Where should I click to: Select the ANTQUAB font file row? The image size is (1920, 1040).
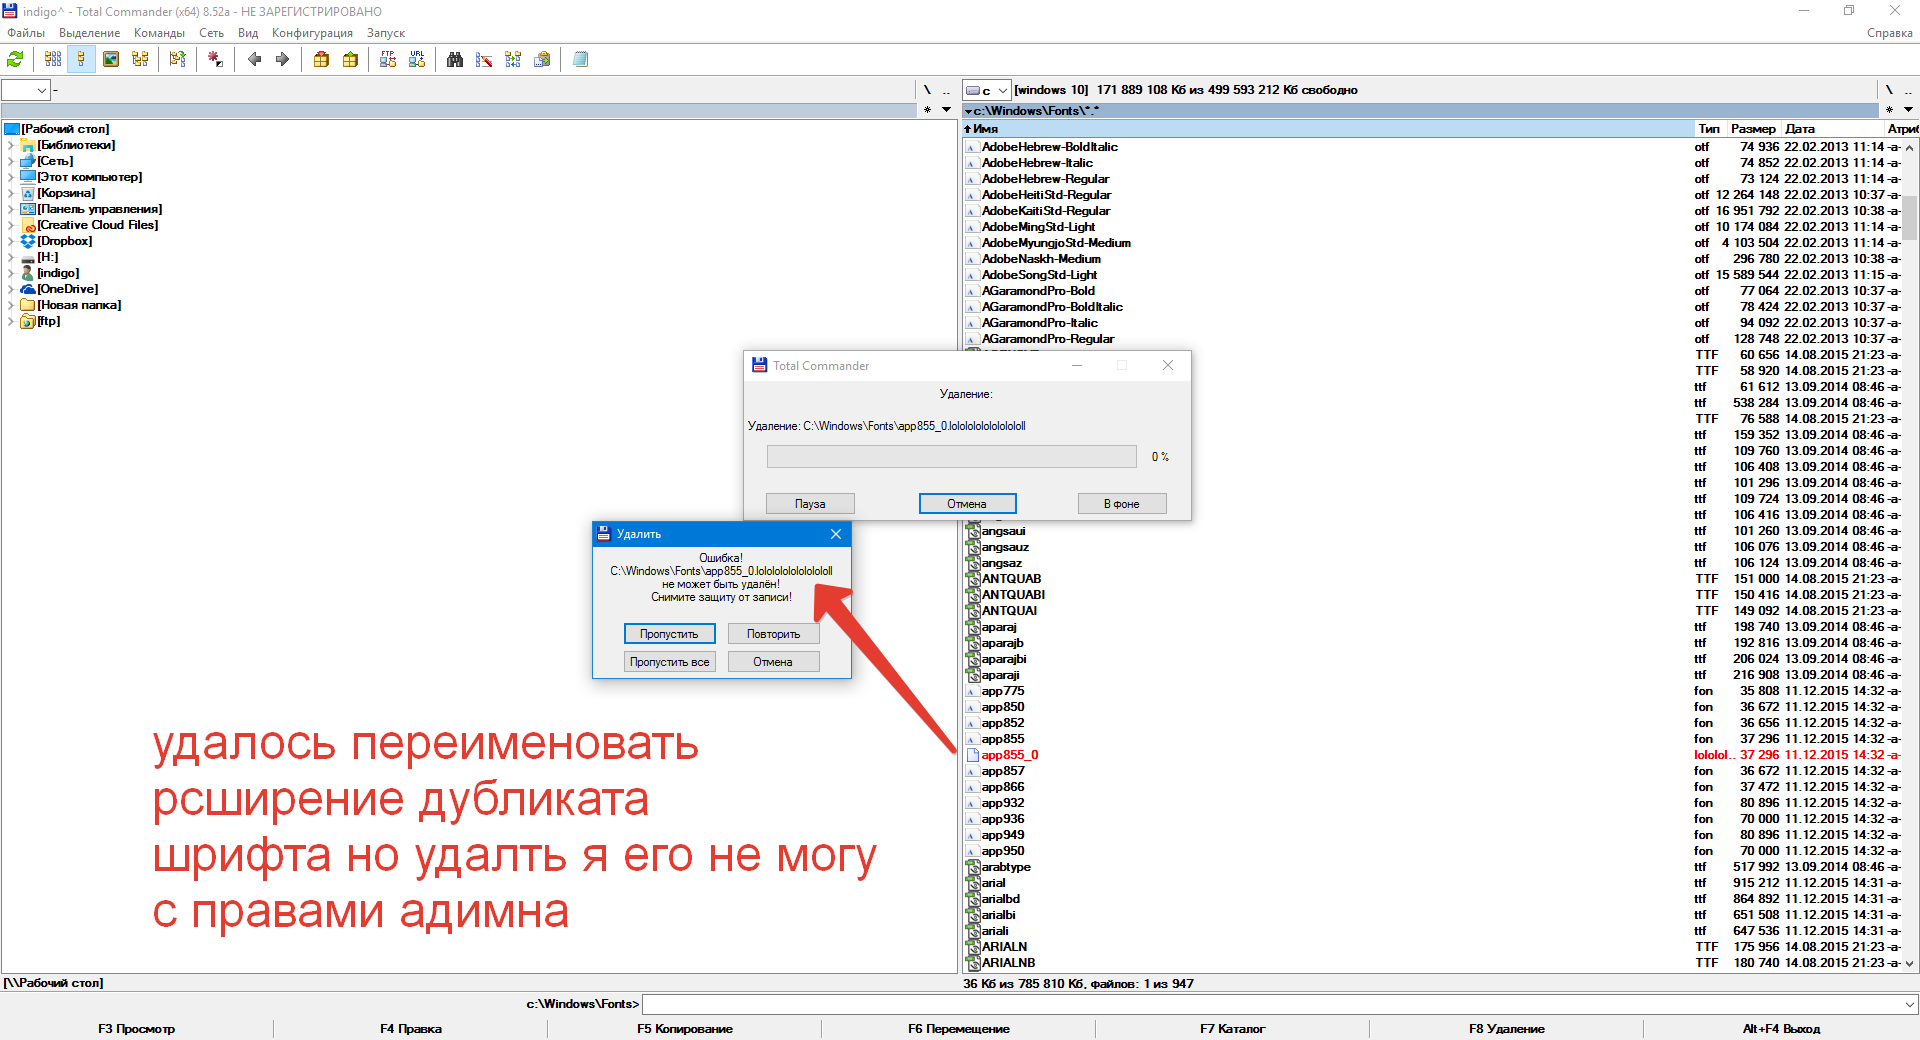click(x=1432, y=579)
